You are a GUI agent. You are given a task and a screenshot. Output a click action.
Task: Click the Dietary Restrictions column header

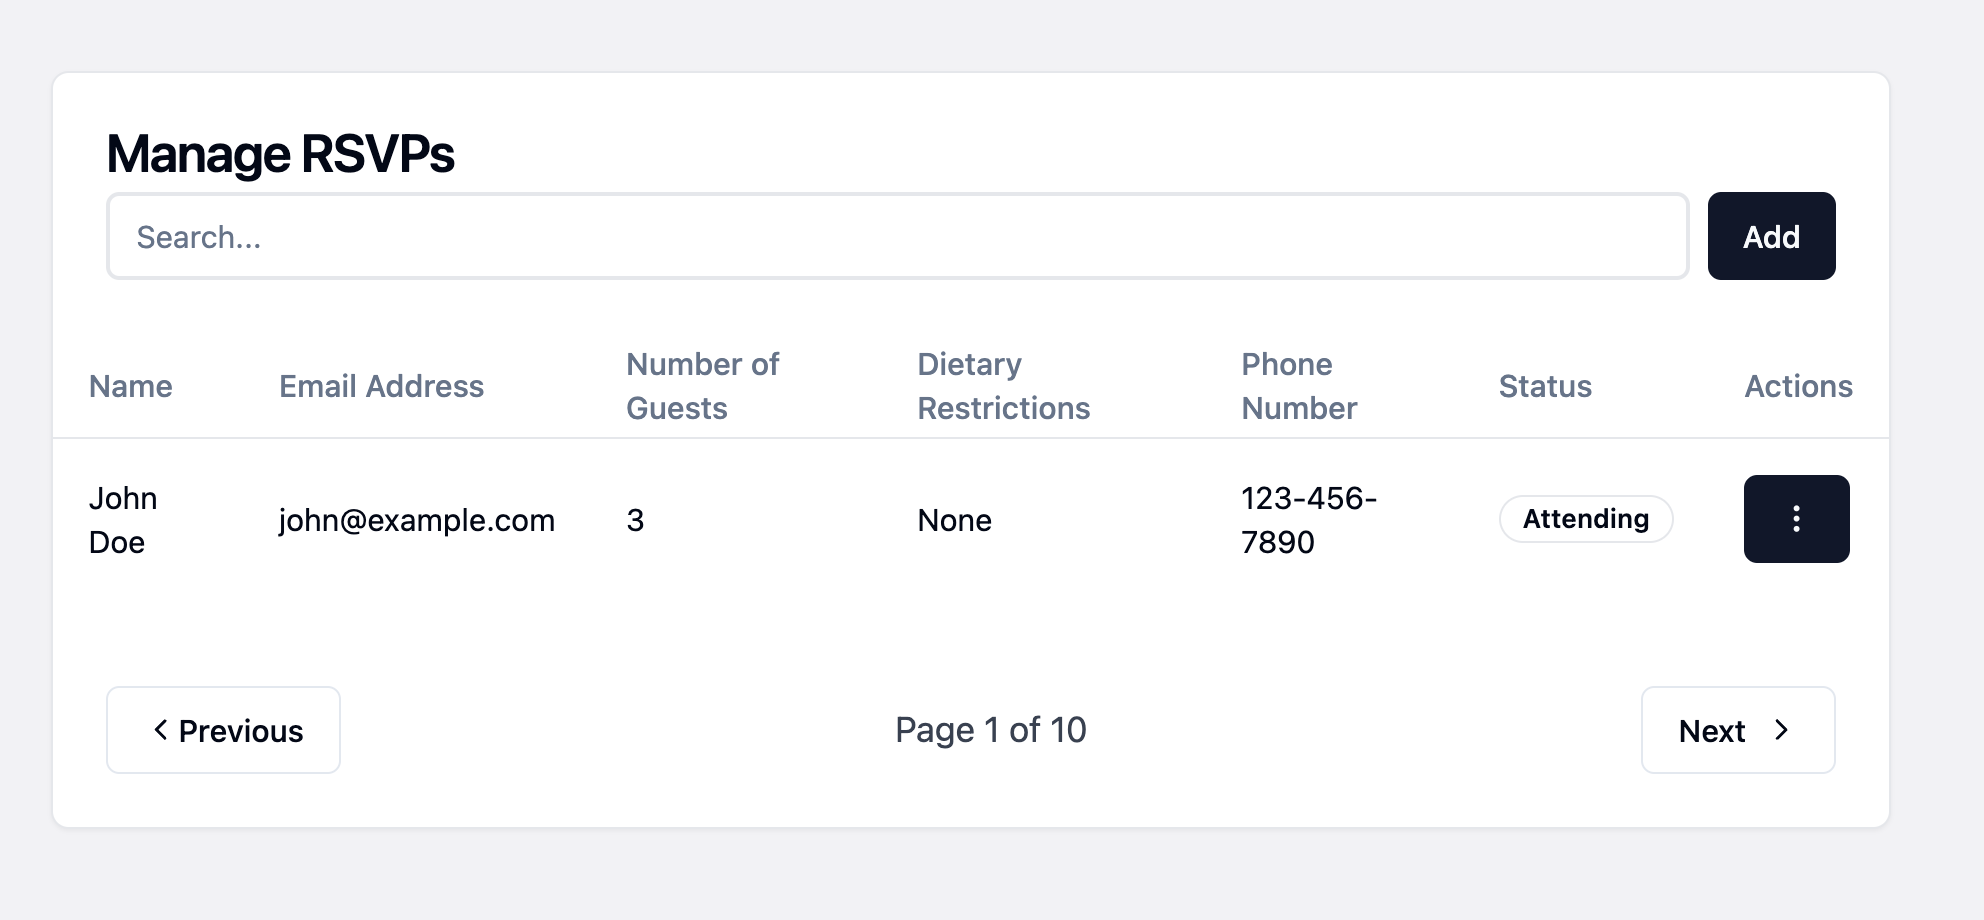(1003, 387)
